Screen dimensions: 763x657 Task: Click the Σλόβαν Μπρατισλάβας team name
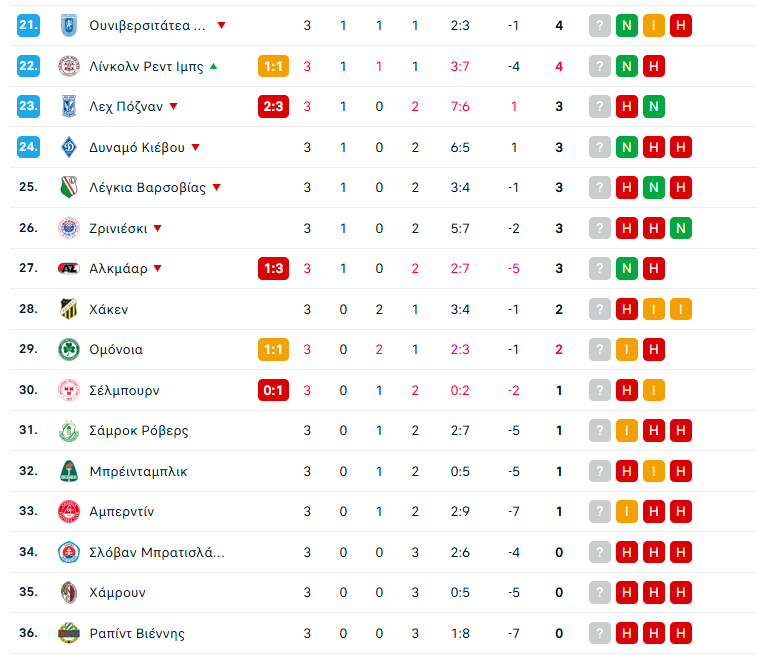(x=157, y=552)
